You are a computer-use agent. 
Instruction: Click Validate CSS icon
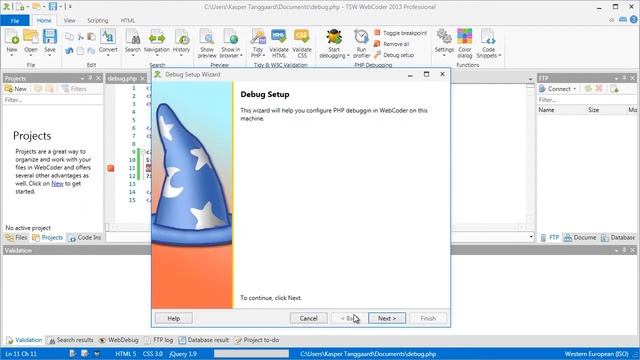(302, 43)
